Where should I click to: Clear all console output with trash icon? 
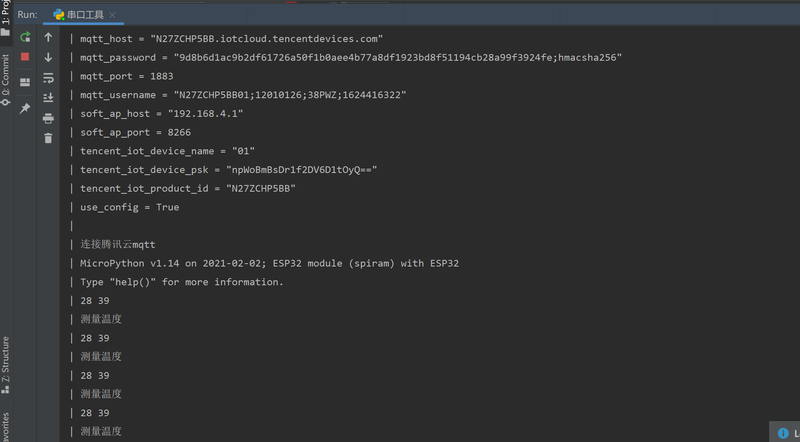coord(48,138)
